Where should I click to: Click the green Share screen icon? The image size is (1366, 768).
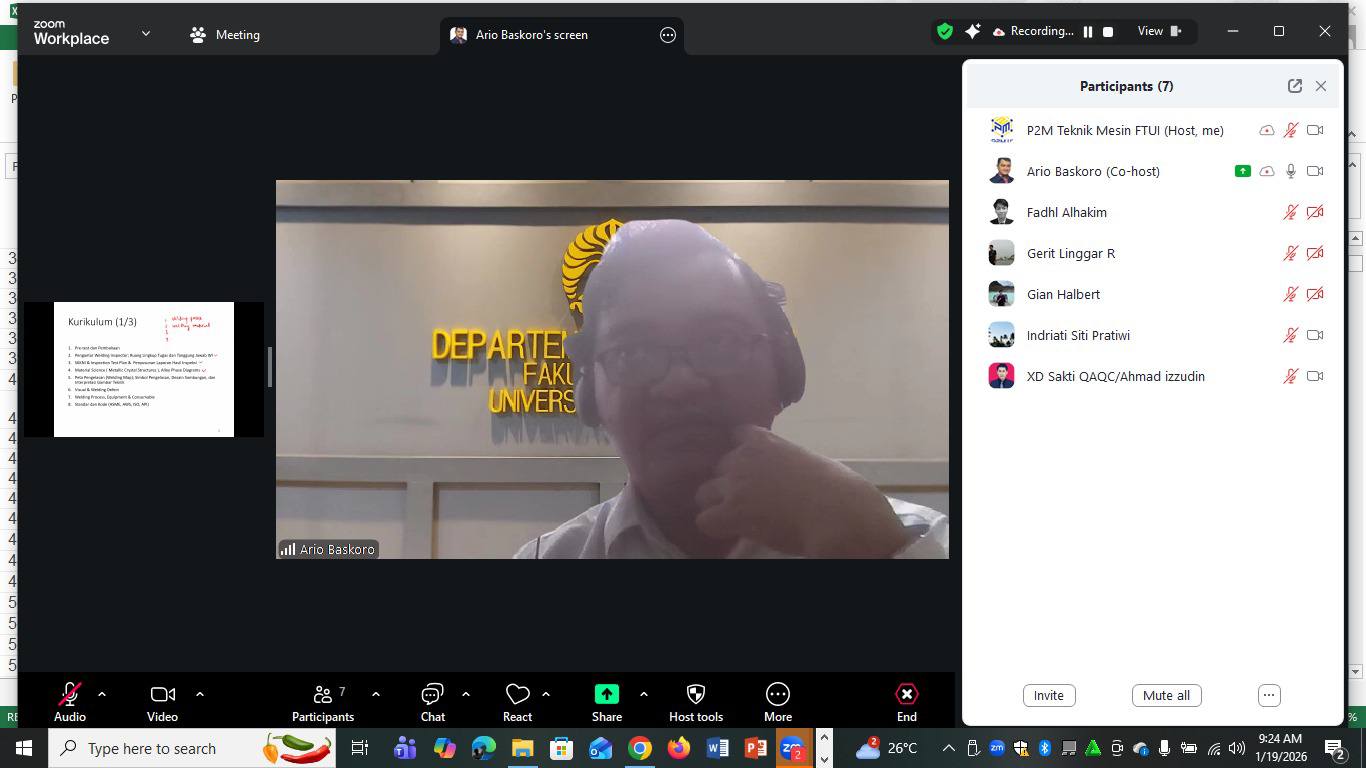coord(606,694)
